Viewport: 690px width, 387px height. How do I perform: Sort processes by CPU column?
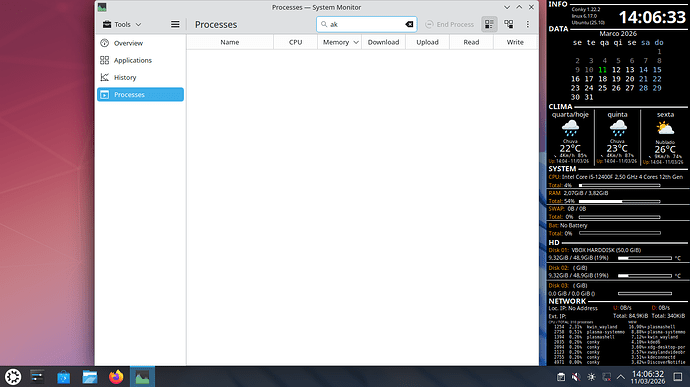click(x=295, y=42)
